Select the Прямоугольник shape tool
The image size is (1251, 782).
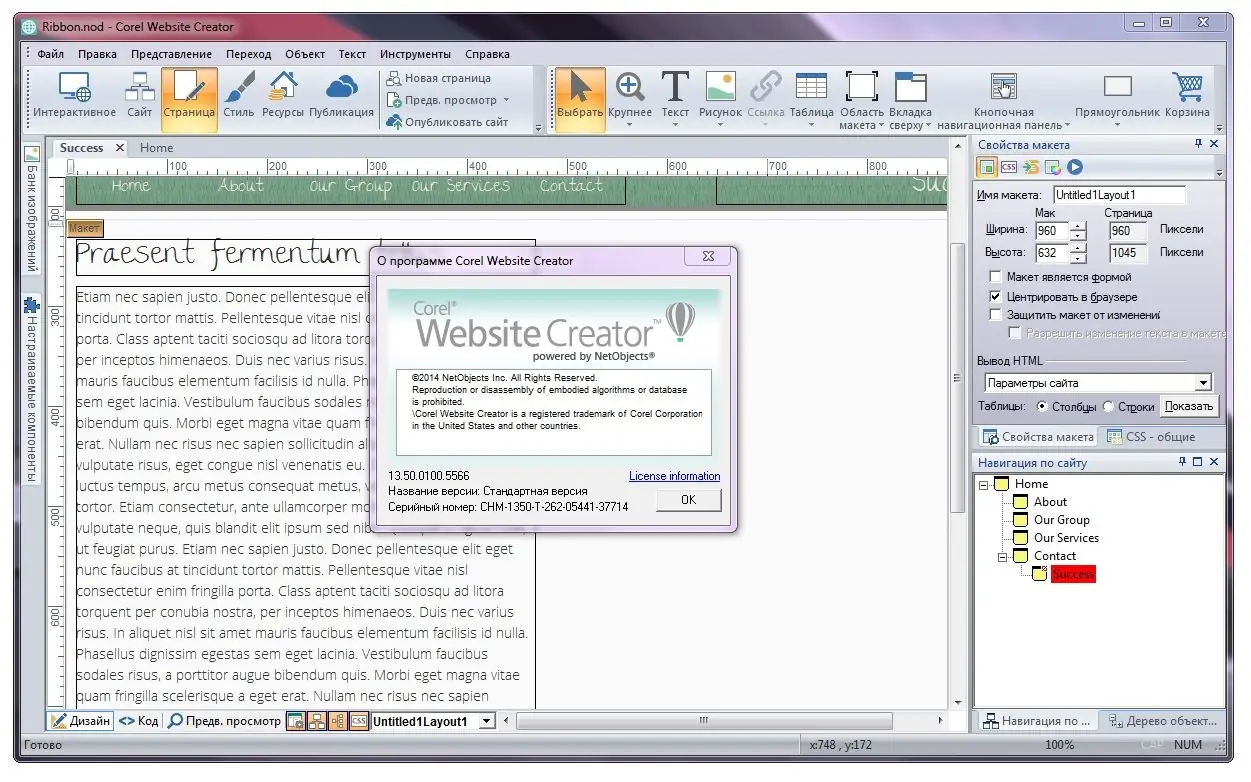(x=1117, y=97)
